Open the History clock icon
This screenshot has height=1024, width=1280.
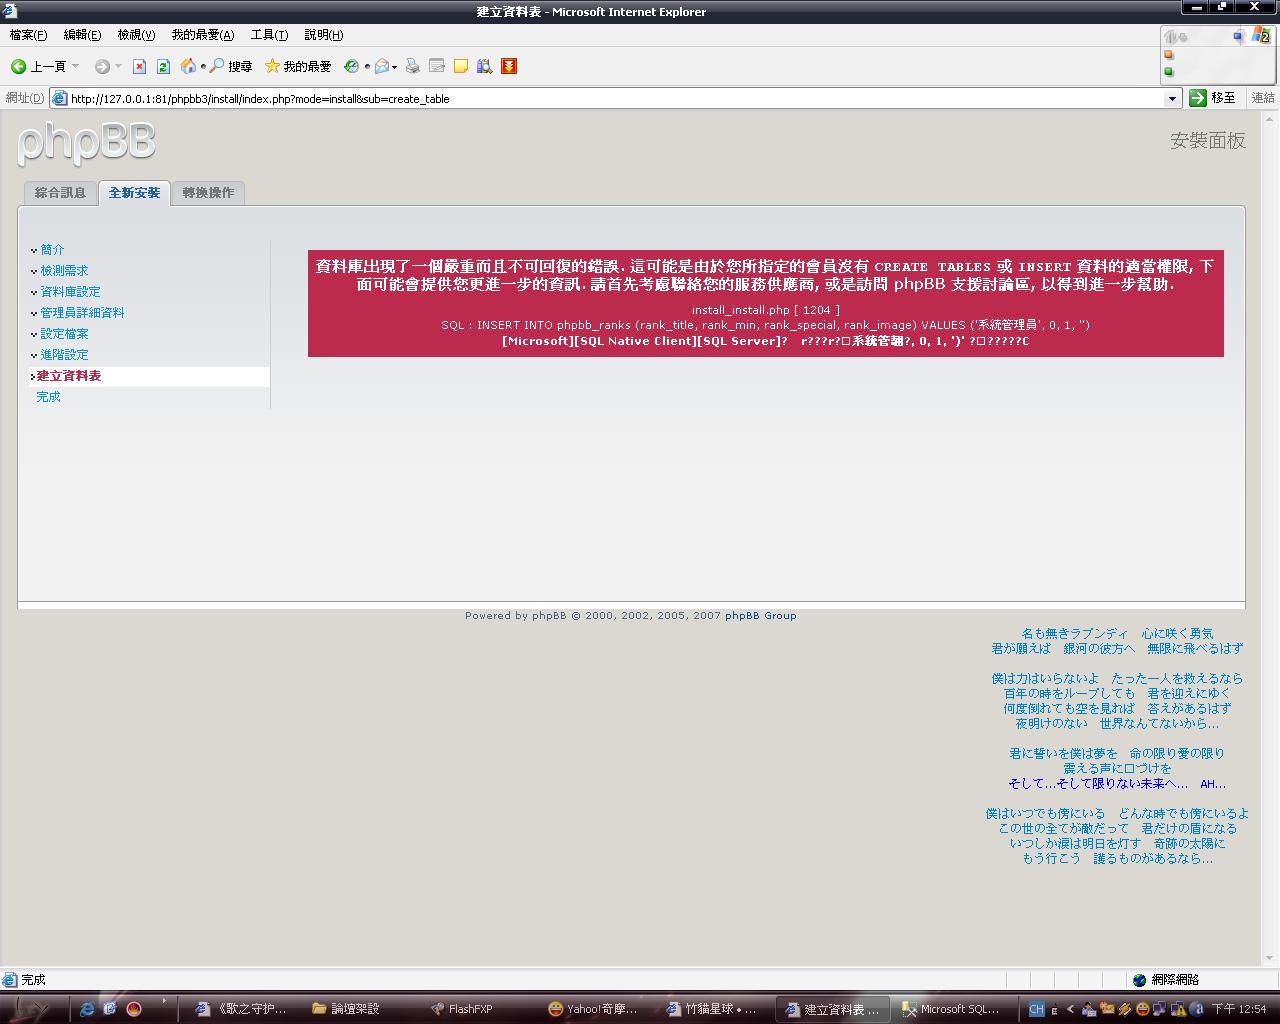(351, 66)
